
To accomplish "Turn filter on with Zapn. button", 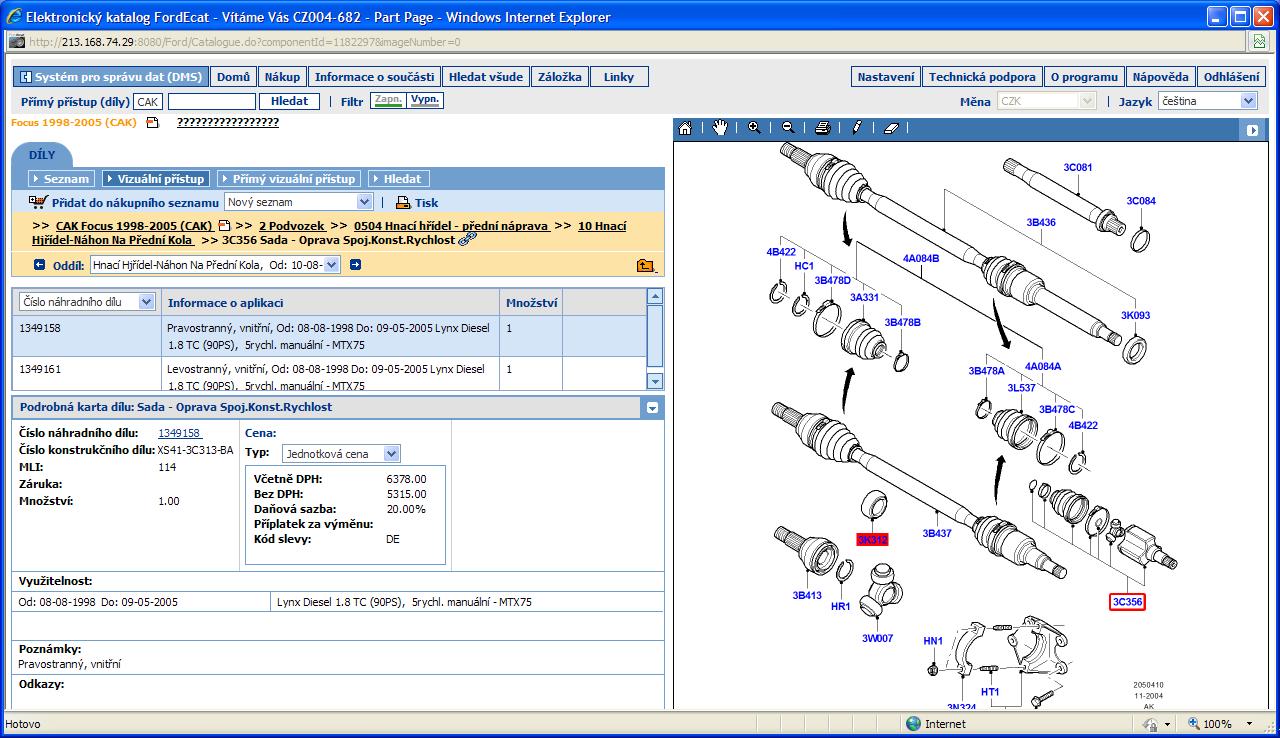I will pyautogui.click(x=387, y=101).
